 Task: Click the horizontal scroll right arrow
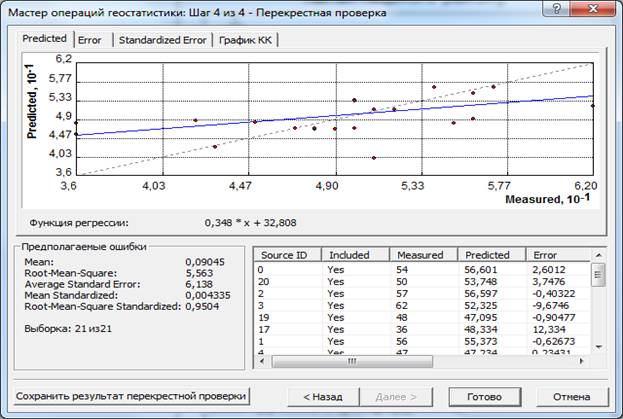click(582, 361)
